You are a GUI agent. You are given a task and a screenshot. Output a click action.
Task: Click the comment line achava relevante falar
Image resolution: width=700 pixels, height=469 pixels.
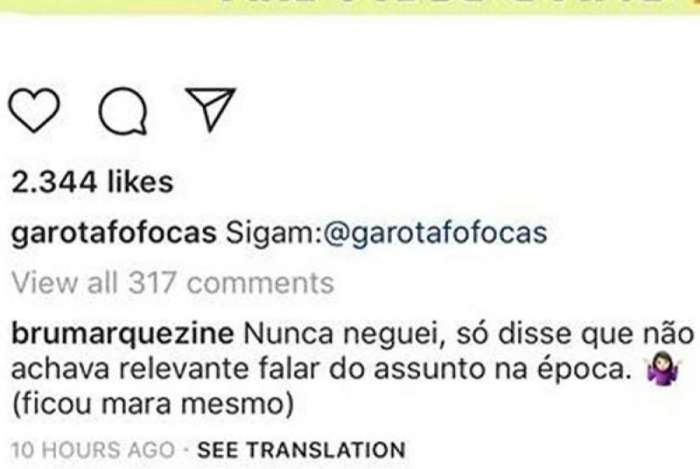(321, 369)
